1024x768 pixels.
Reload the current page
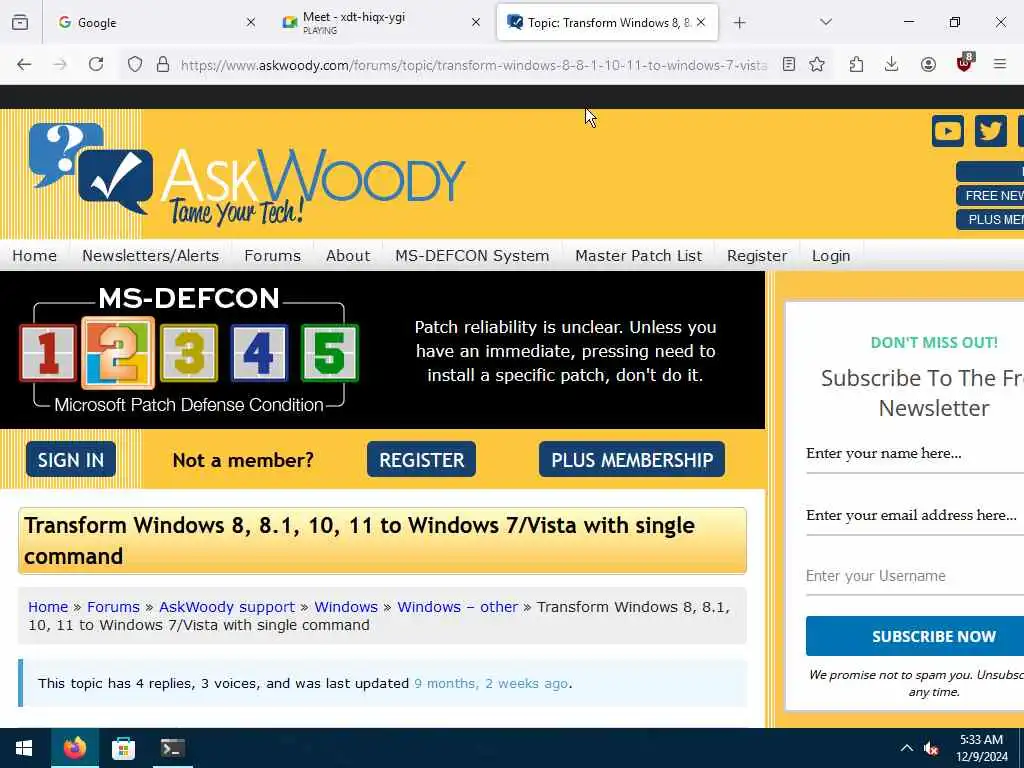tap(96, 64)
